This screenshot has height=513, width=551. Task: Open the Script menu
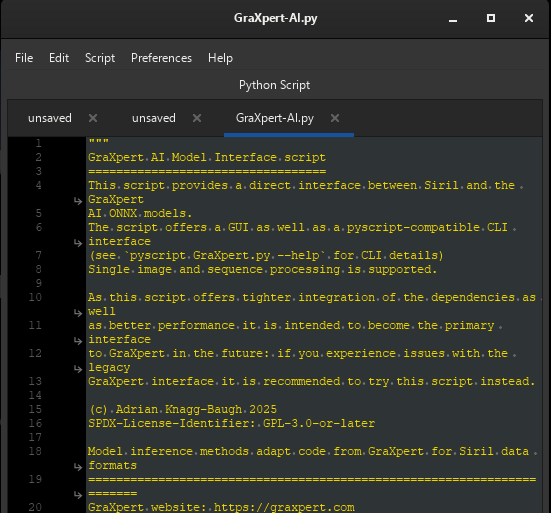click(x=100, y=58)
